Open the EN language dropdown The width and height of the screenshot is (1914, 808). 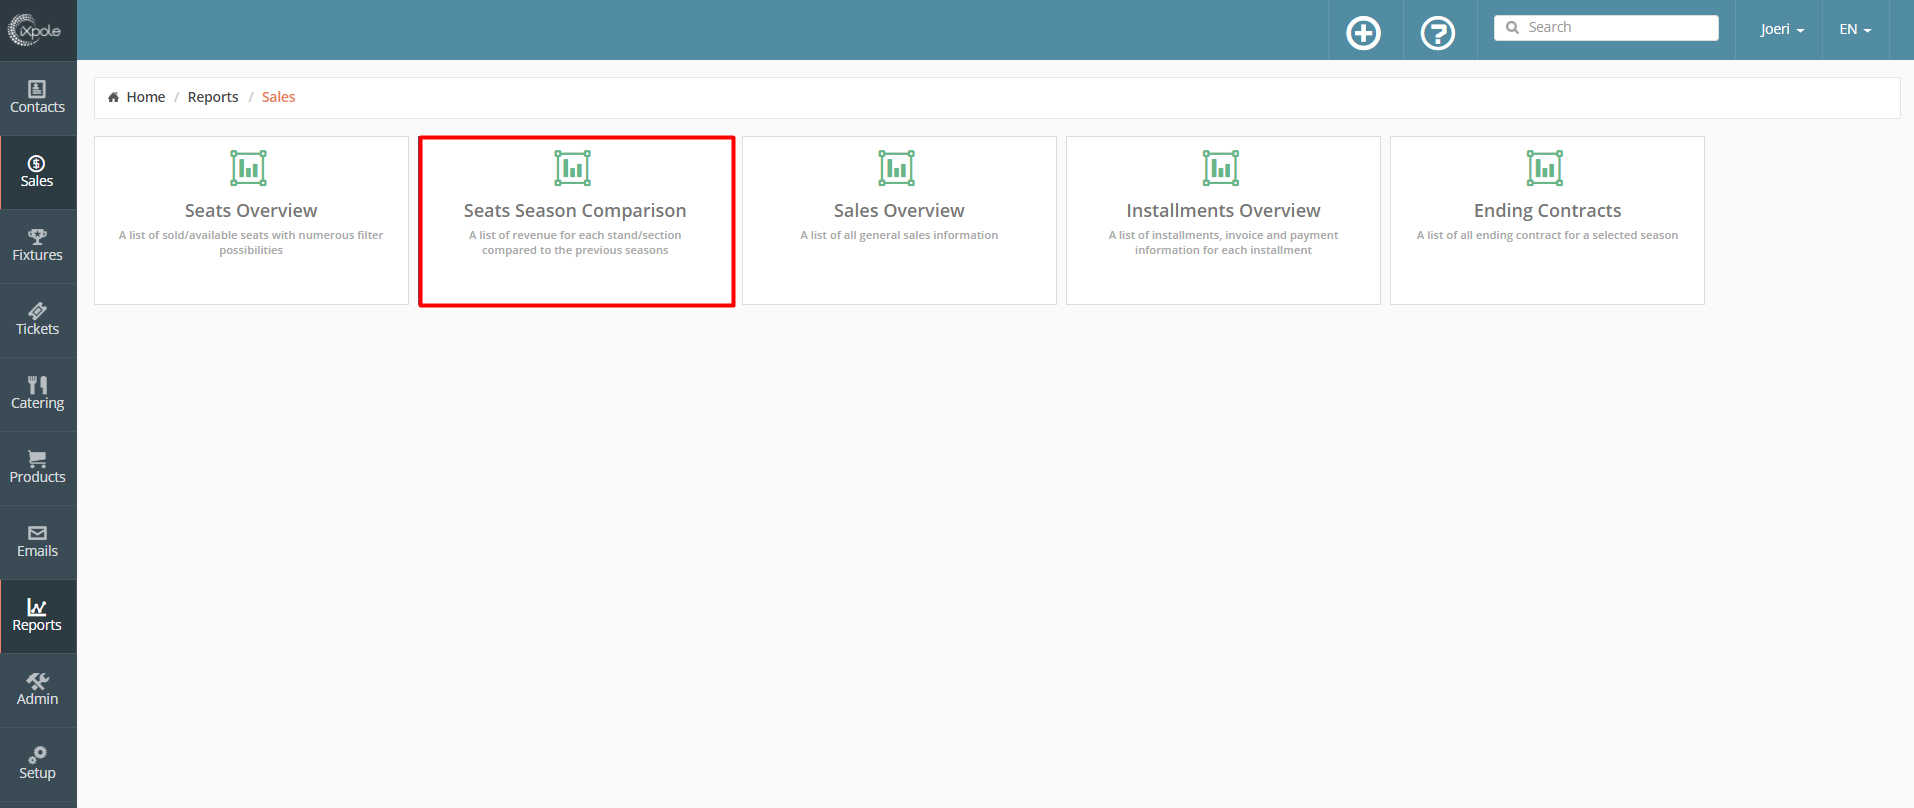click(1855, 29)
